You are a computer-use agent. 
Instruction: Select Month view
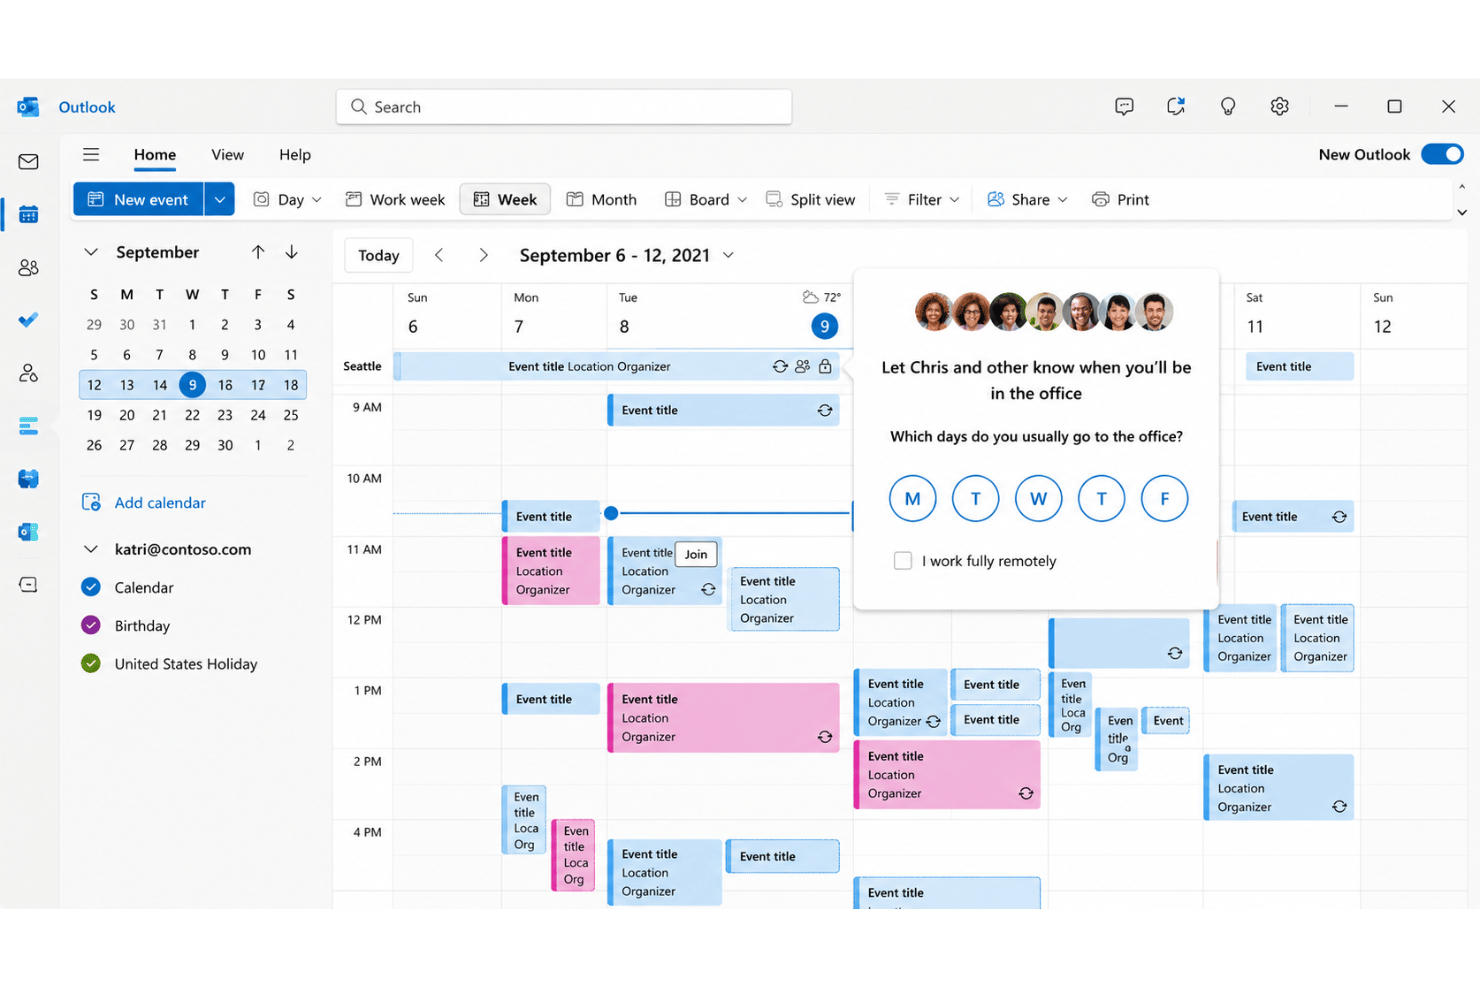[601, 199]
